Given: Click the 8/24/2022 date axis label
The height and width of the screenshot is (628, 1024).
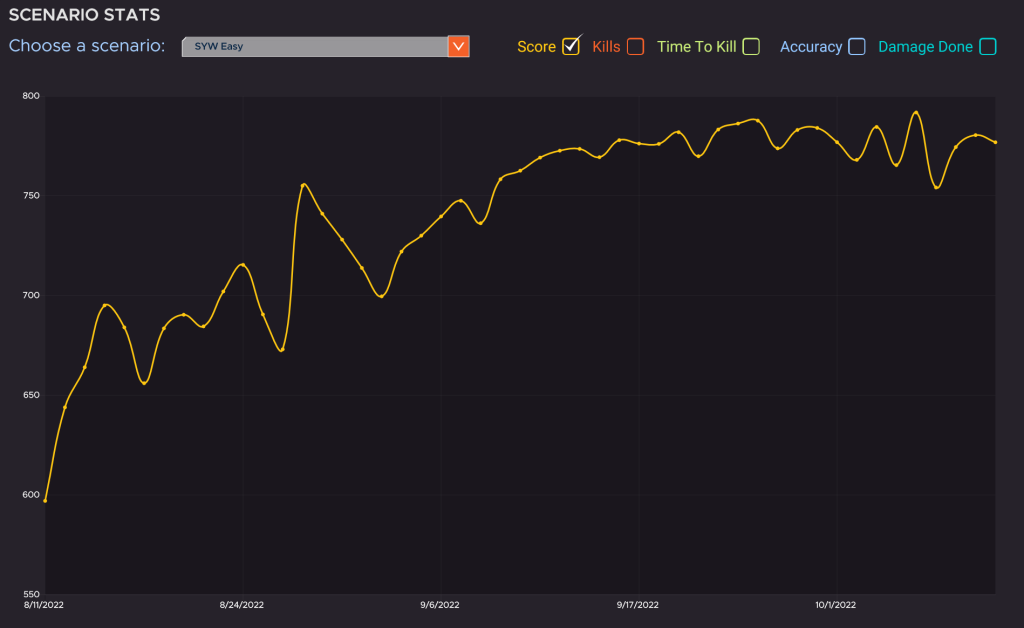Looking at the screenshot, I should pyautogui.click(x=242, y=605).
